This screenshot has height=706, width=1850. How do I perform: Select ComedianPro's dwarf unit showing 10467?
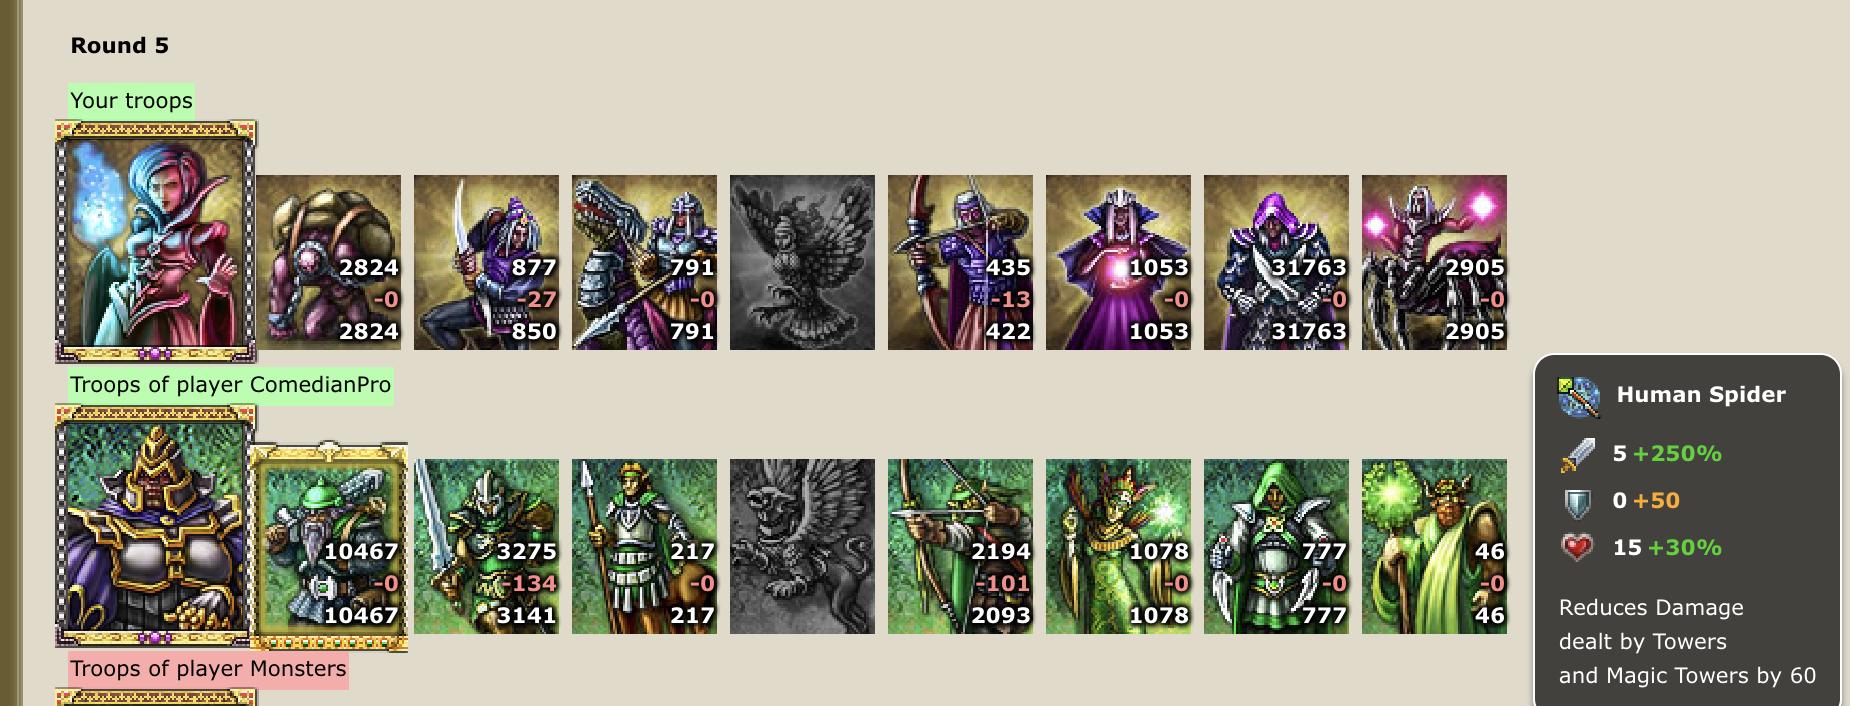point(328,547)
